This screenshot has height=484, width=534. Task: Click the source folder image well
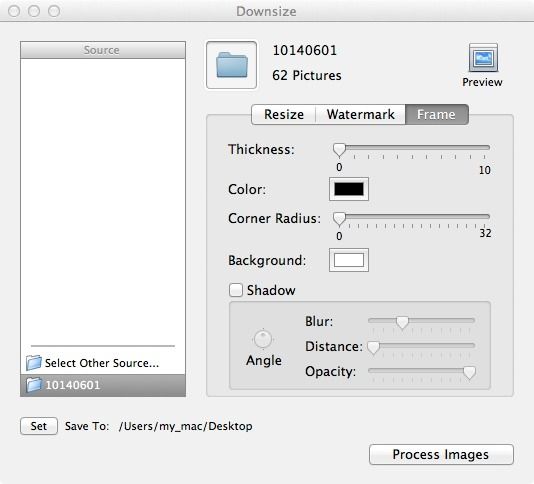[232, 65]
